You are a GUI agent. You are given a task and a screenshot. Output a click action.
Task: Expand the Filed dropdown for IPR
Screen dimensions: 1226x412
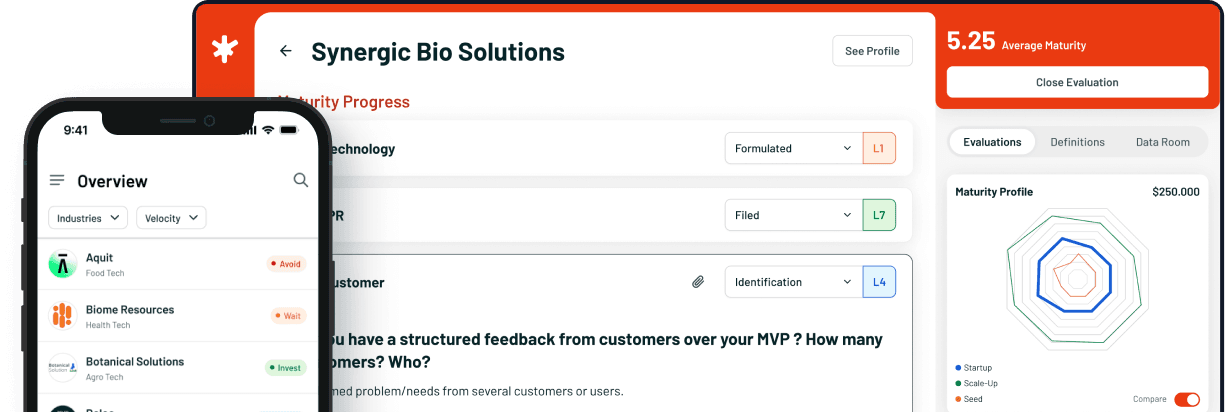point(793,215)
